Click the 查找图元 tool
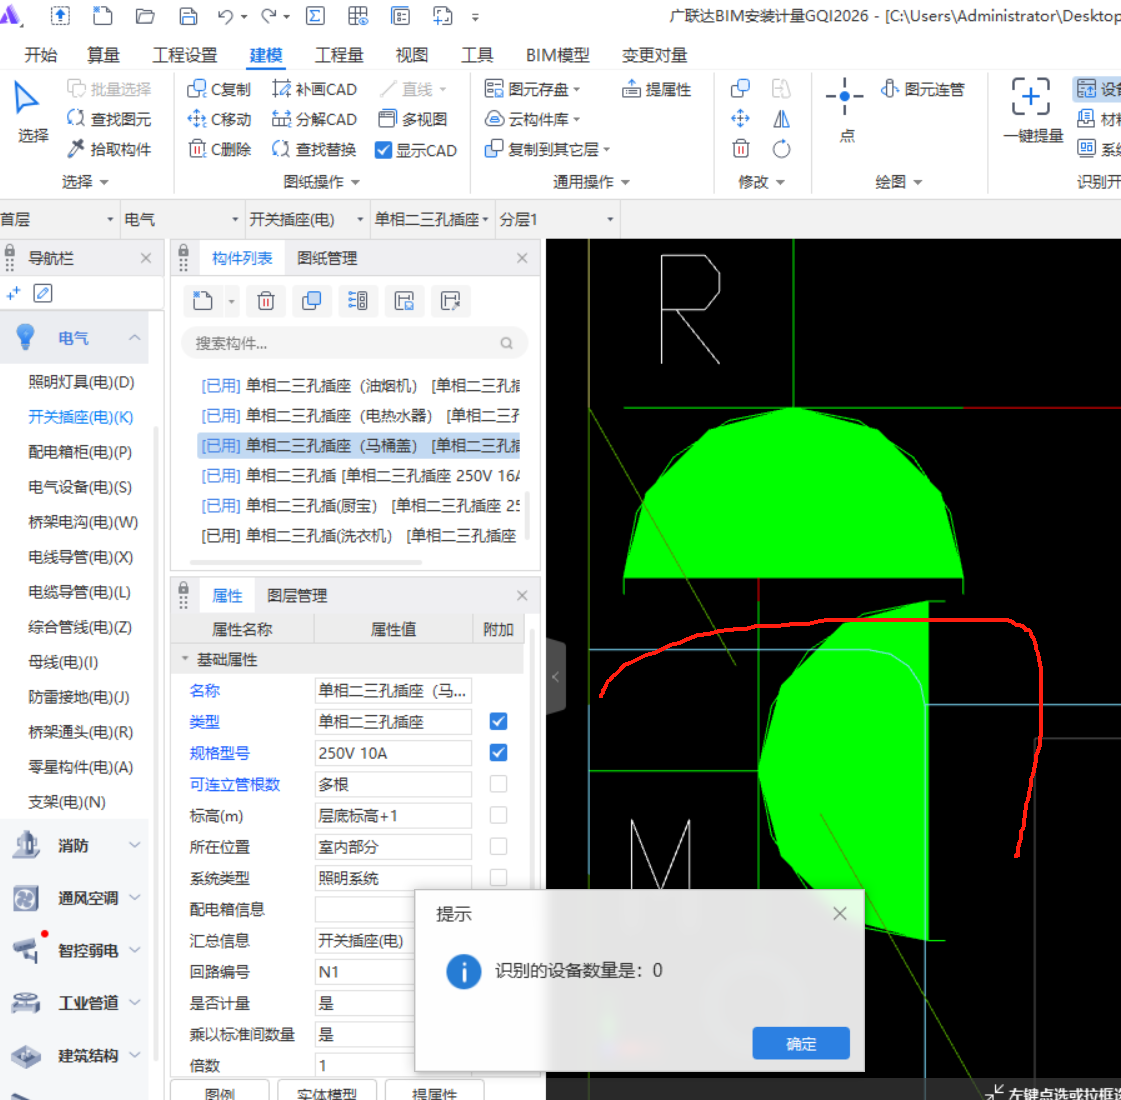 click(x=109, y=119)
